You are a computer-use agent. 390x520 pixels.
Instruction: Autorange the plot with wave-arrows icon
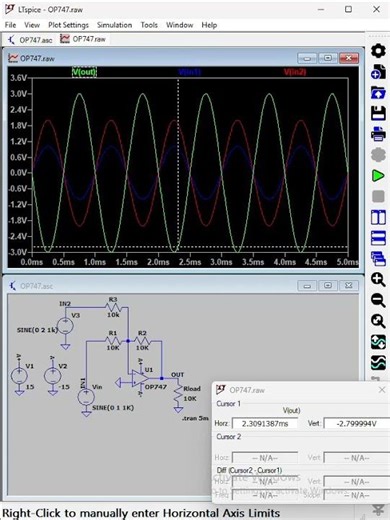click(378, 342)
